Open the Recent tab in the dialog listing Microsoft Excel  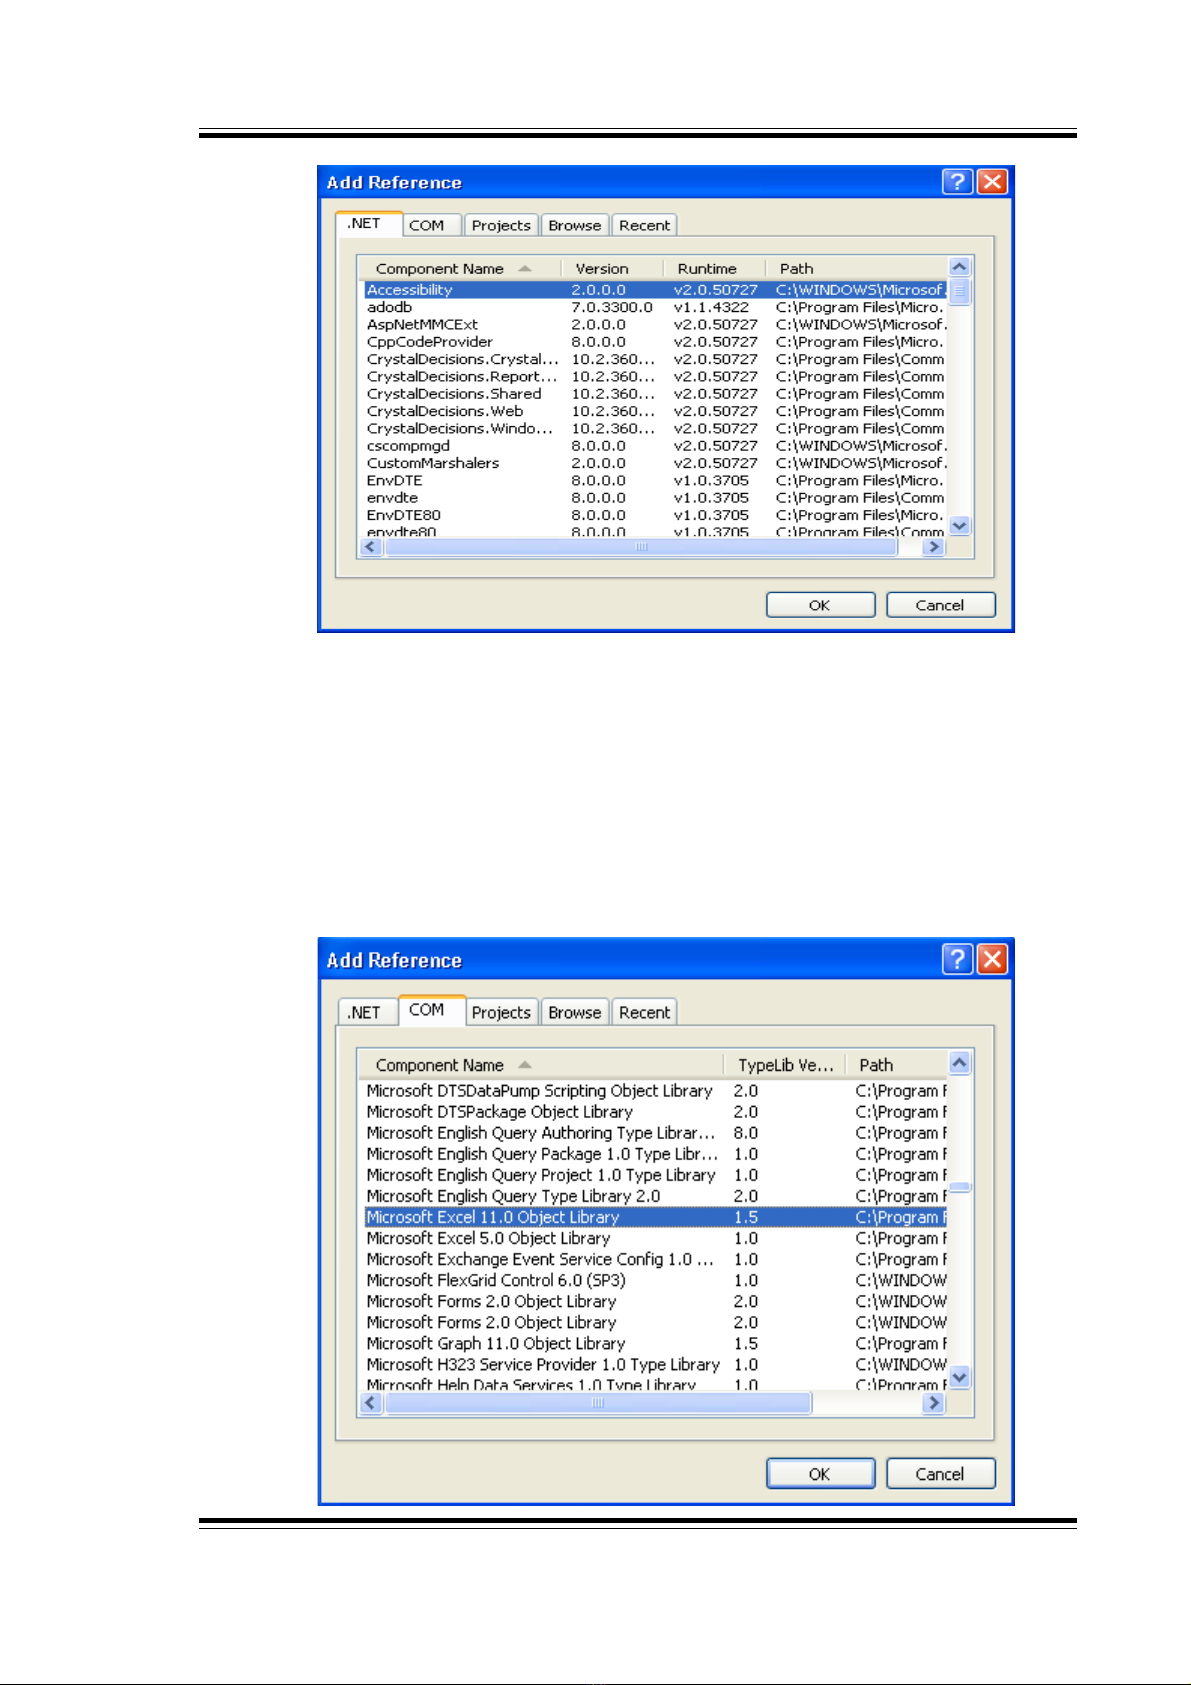(644, 1012)
